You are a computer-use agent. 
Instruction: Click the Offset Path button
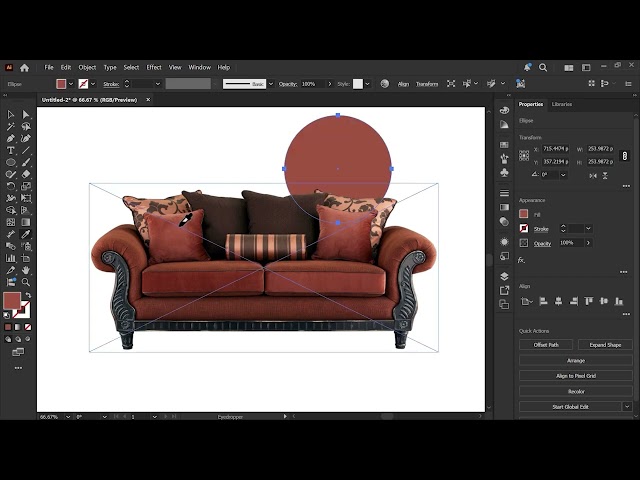(546, 345)
